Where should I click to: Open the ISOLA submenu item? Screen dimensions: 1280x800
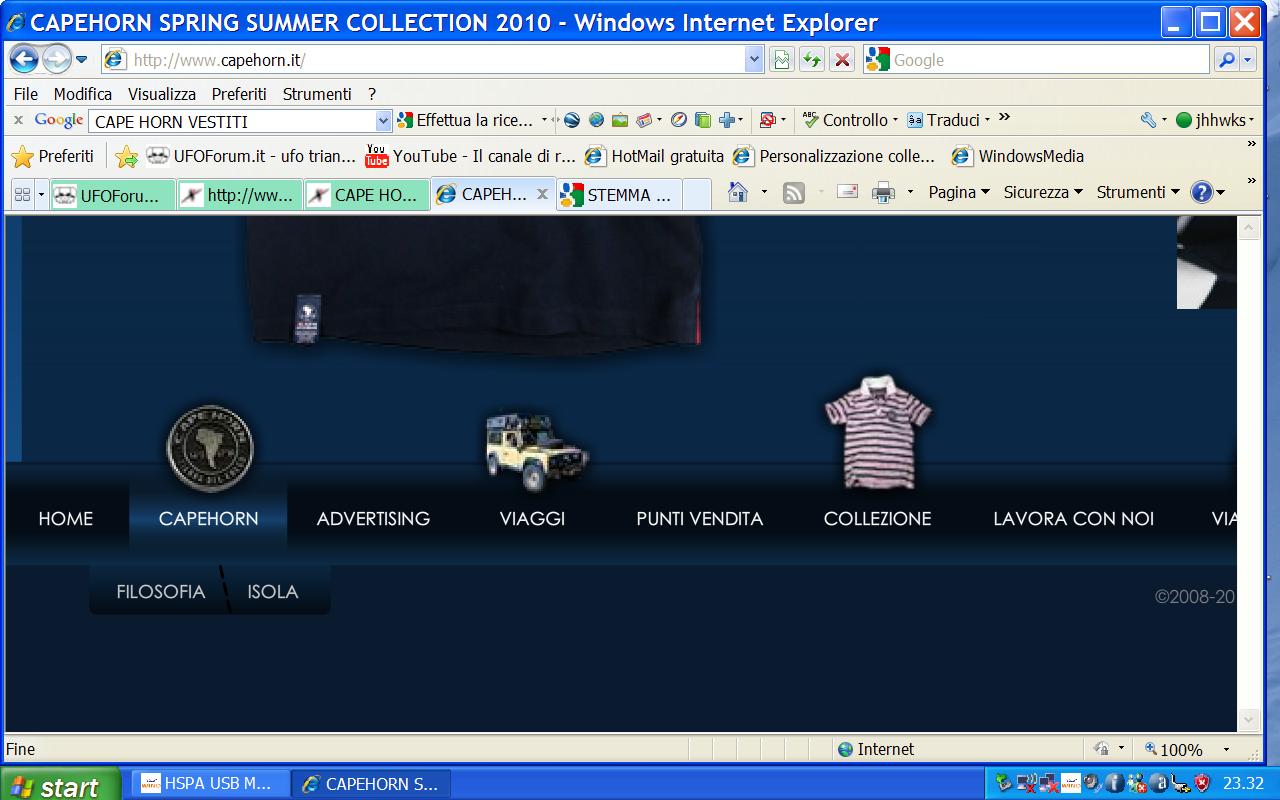[x=273, y=591]
